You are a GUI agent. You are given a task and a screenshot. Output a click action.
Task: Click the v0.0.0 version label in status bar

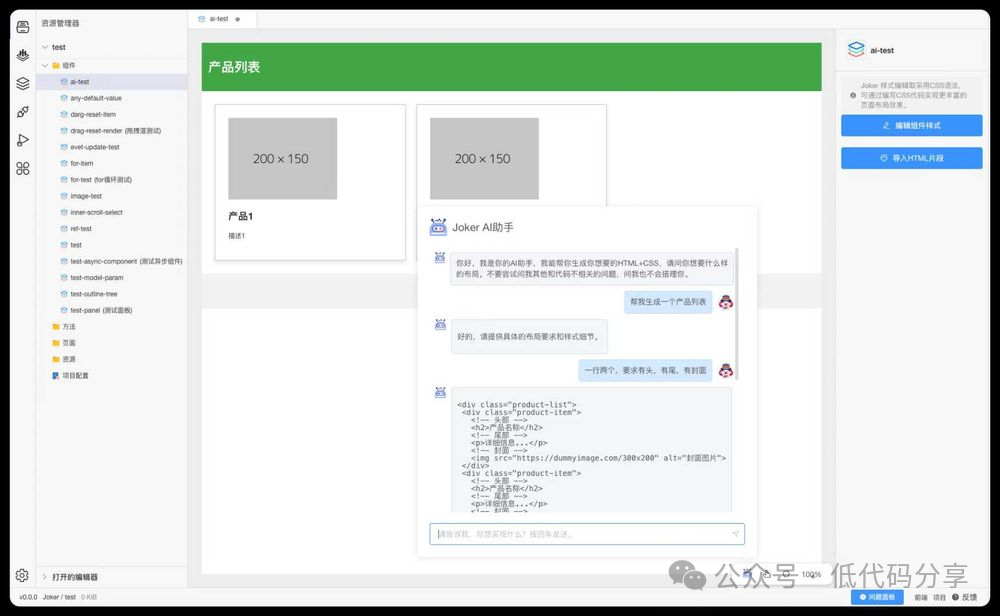tap(28, 598)
